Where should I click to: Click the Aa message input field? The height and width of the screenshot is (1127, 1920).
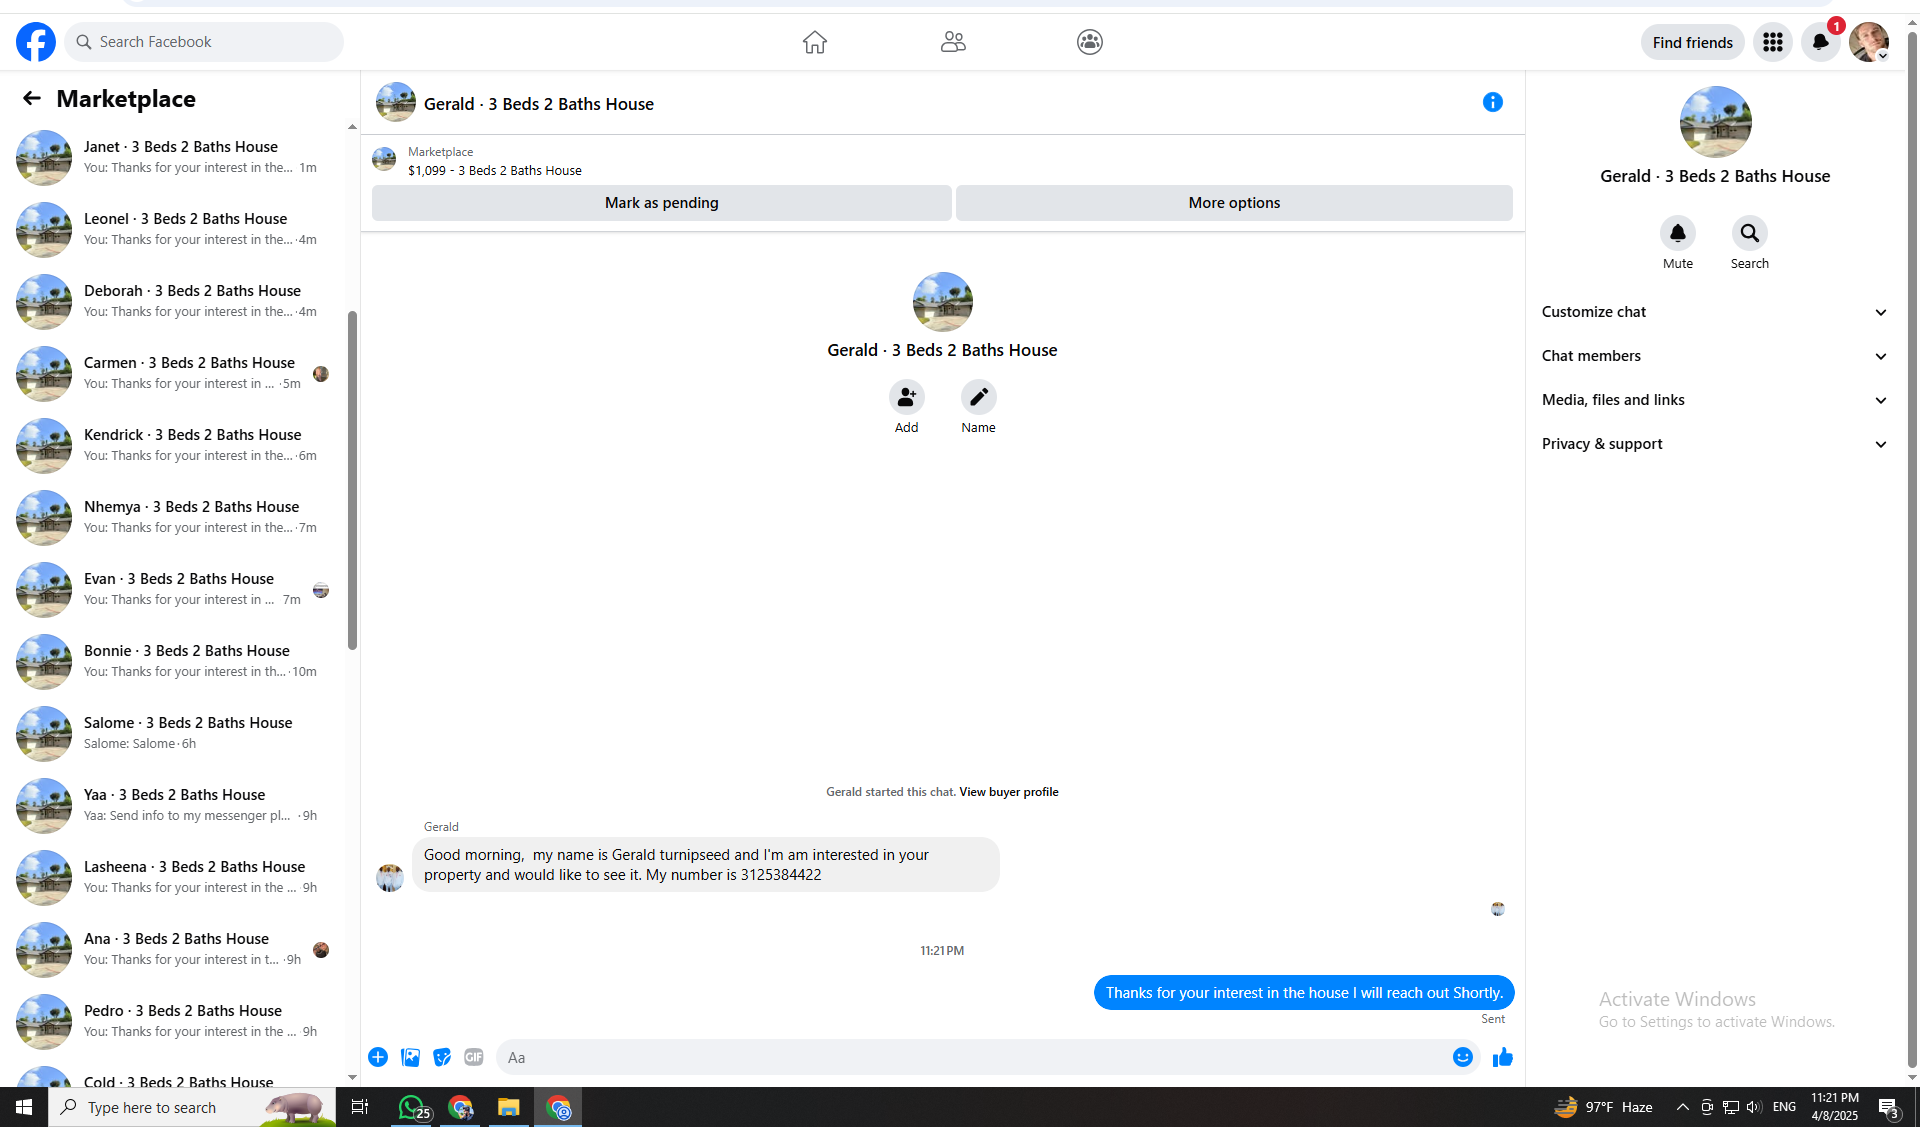(x=970, y=1057)
